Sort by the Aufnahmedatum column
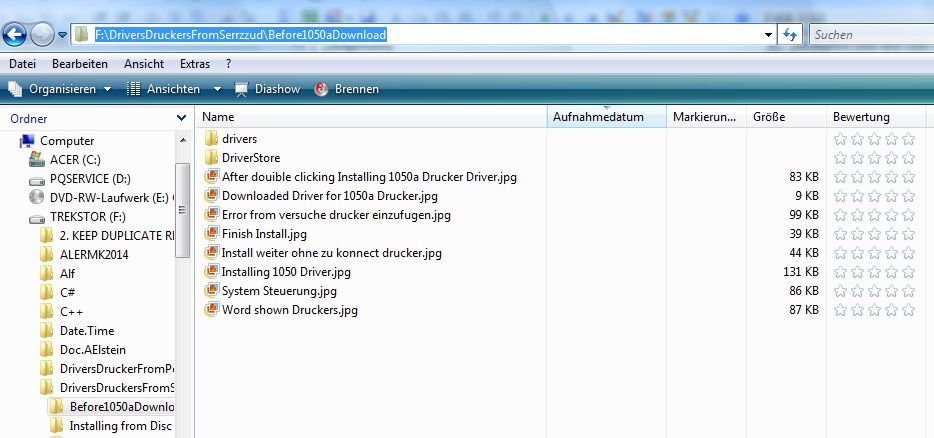 click(606, 117)
